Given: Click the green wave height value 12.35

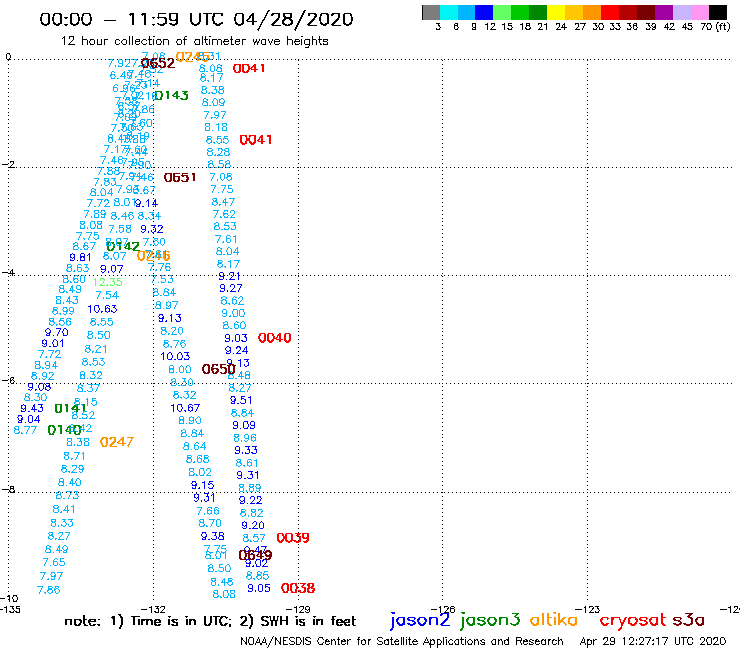Looking at the screenshot, I should (x=108, y=282).
